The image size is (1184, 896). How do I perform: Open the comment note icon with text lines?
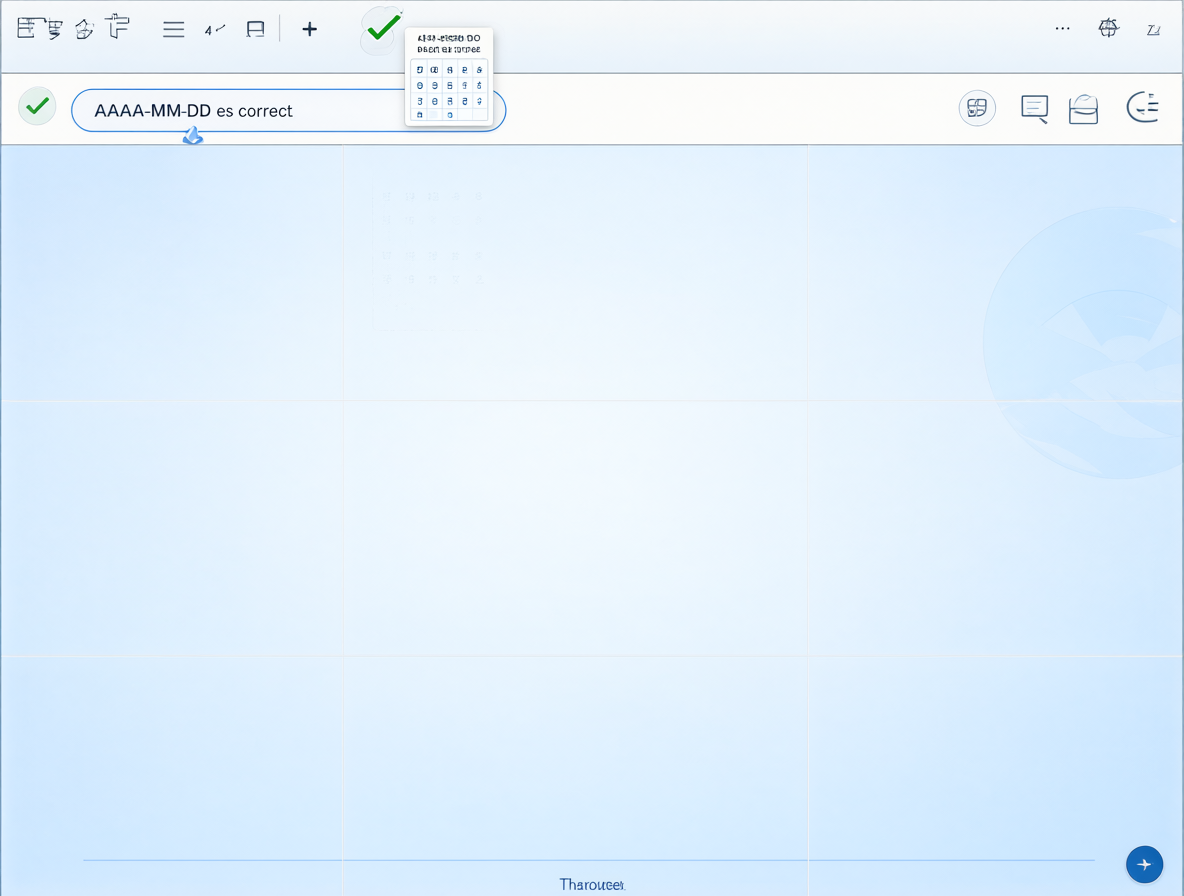1034,109
